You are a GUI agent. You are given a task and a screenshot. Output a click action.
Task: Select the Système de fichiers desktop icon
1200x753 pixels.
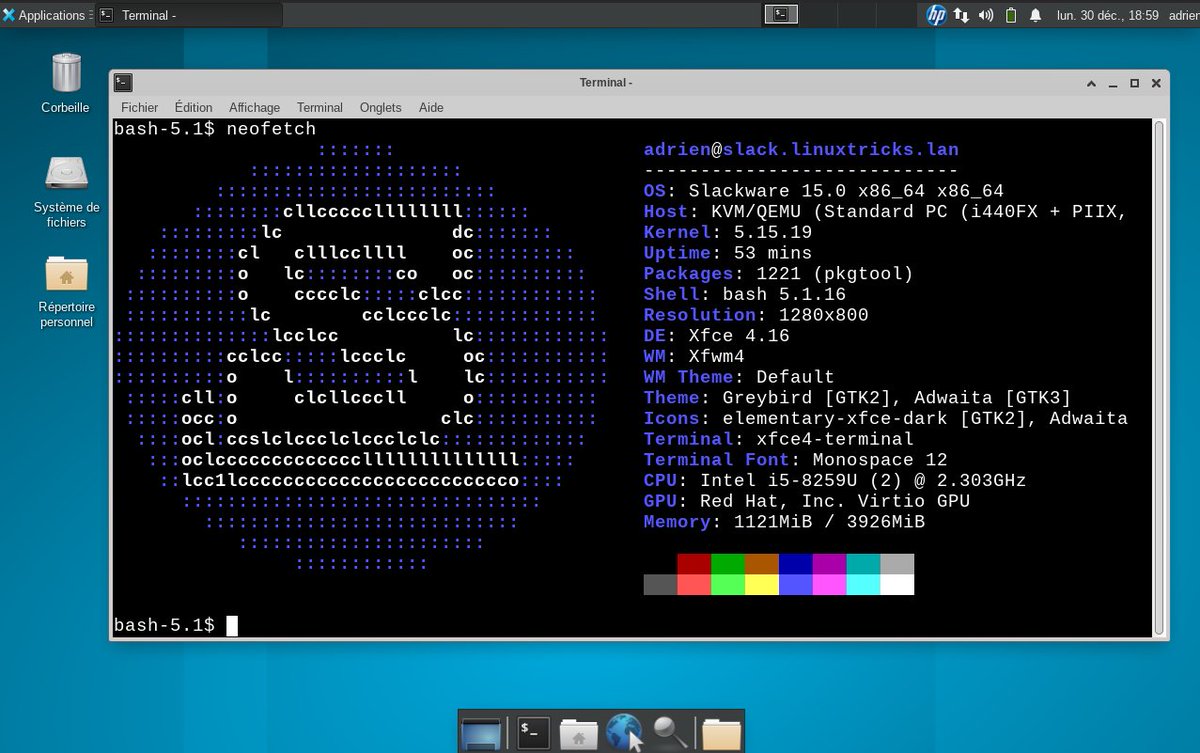[66, 188]
